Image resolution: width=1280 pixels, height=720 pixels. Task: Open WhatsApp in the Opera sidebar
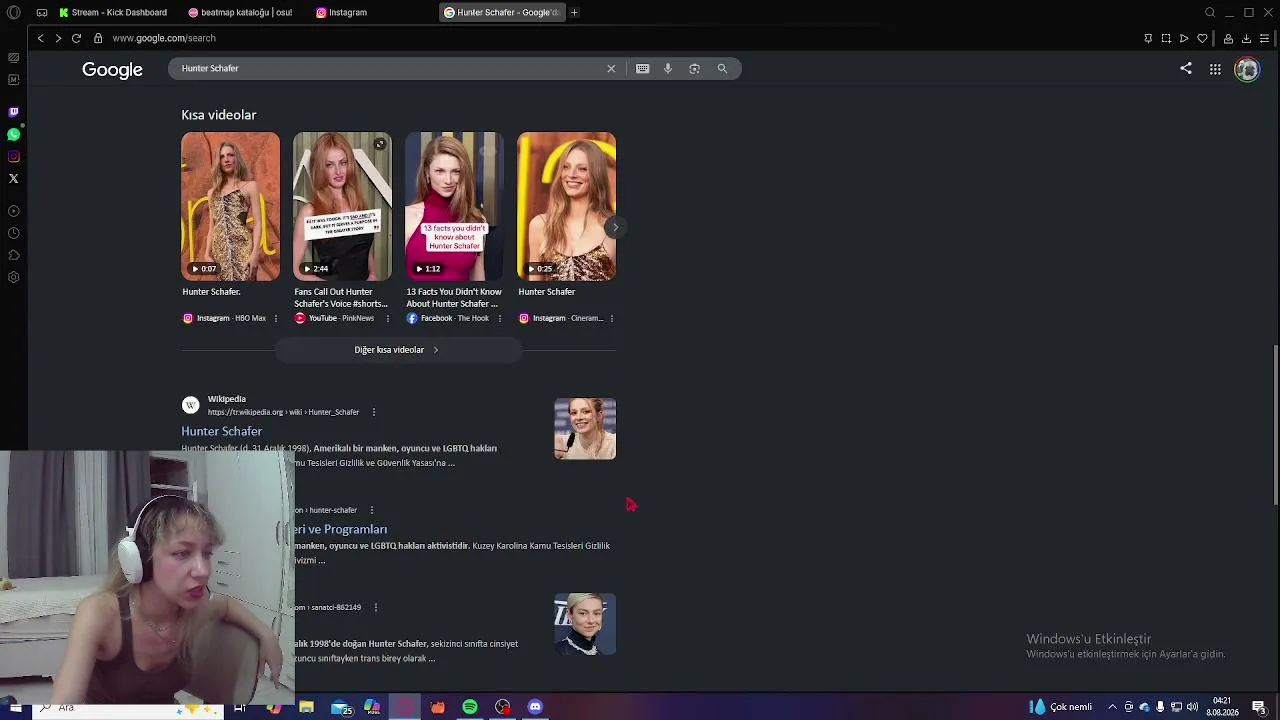click(13, 134)
